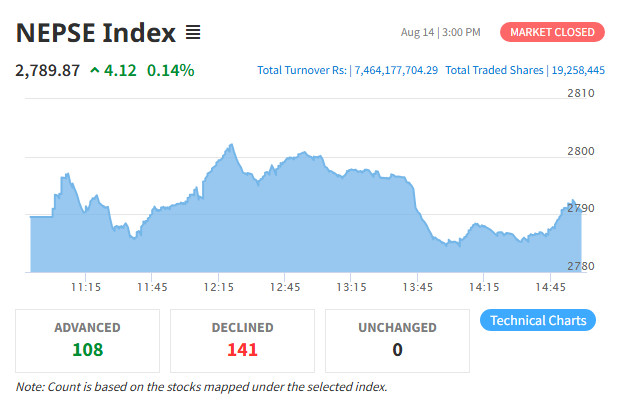Click the MARKET CLOSED badge

click(552, 32)
